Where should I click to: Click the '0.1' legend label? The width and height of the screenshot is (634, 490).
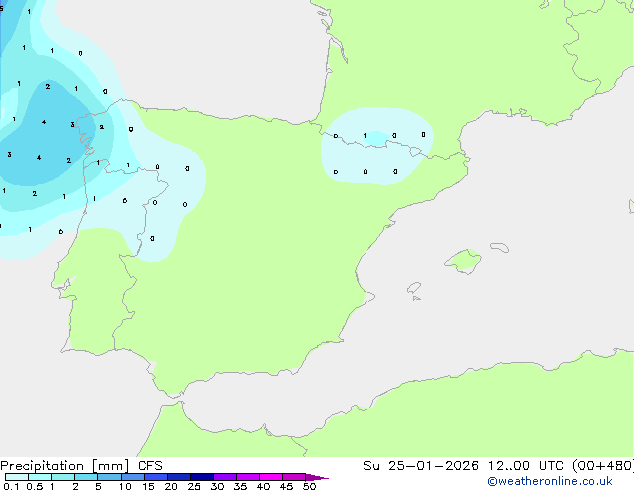click(x=11, y=486)
